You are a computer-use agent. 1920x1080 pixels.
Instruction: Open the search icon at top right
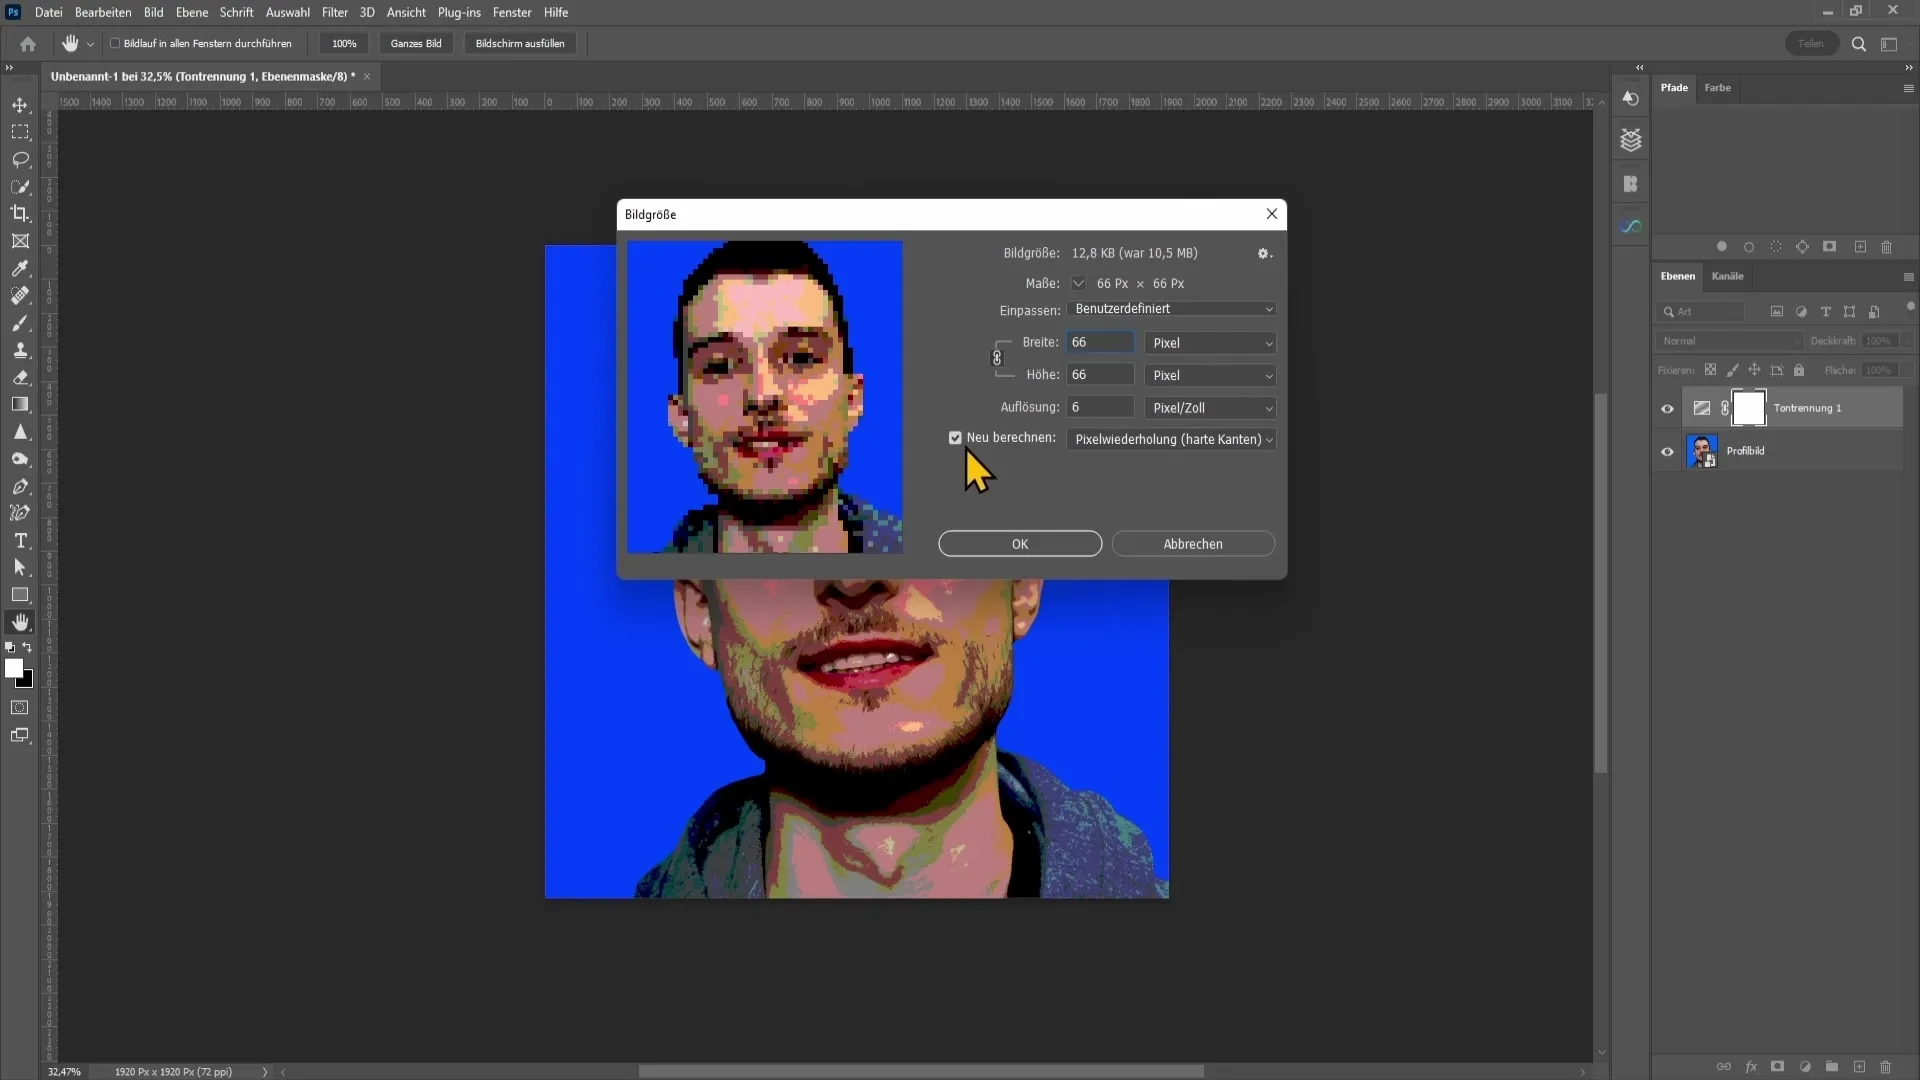click(x=1859, y=44)
